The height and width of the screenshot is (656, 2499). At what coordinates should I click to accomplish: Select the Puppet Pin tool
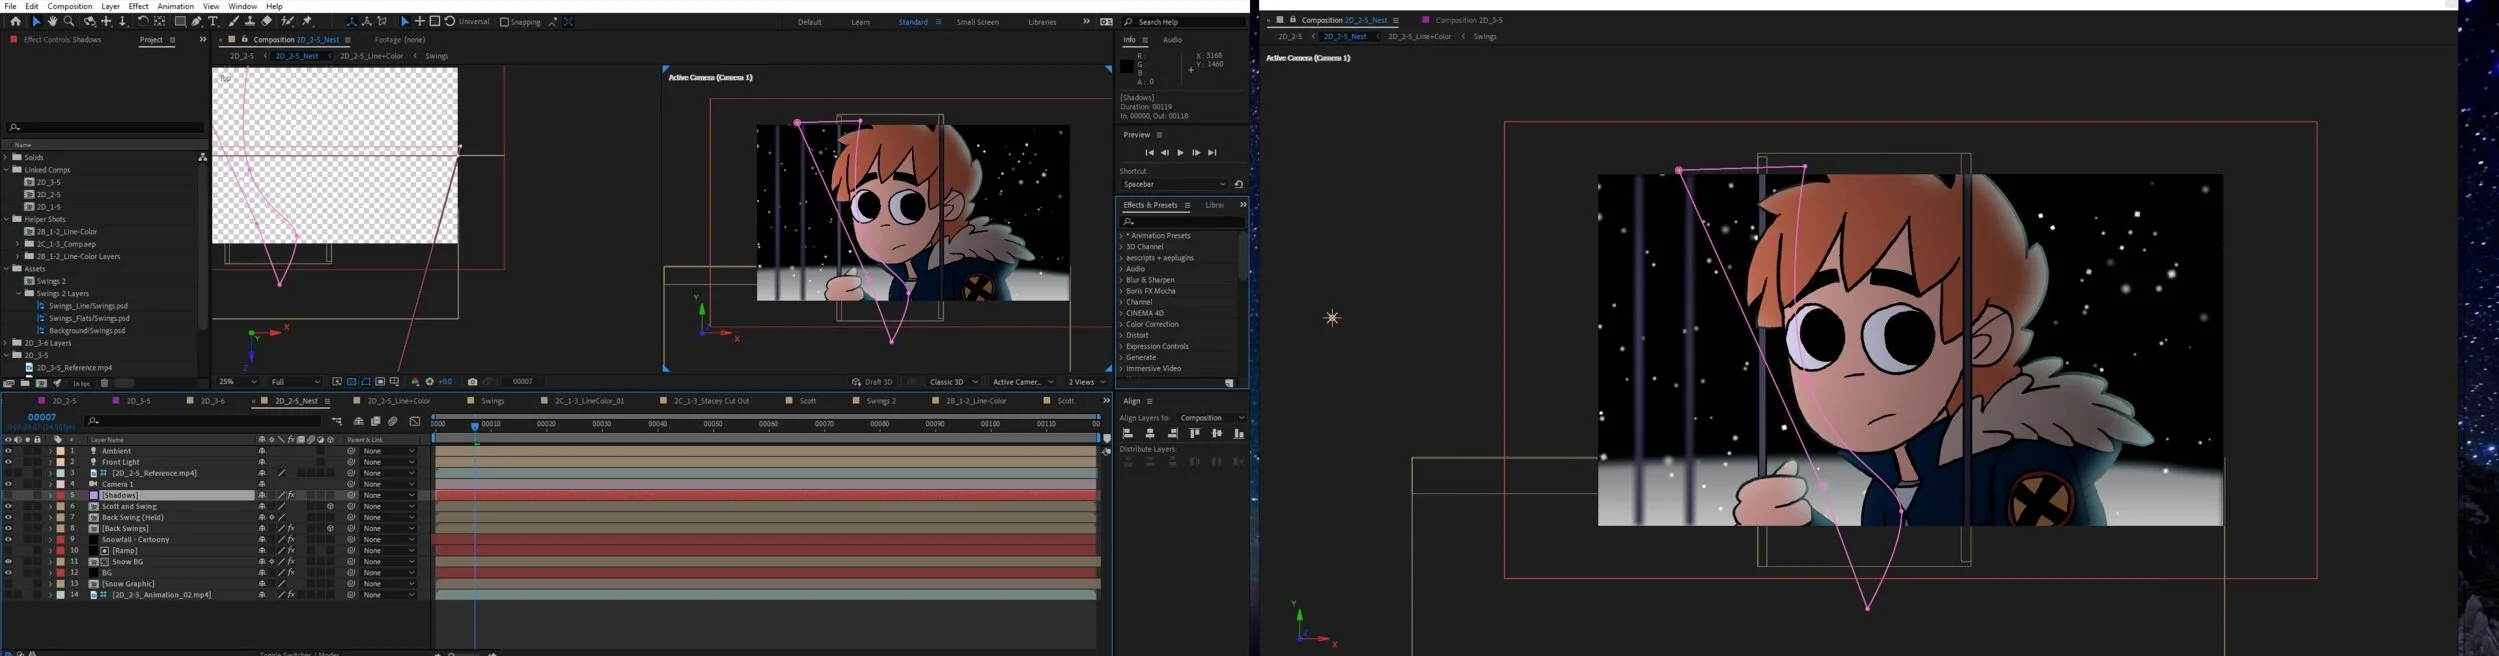[x=307, y=21]
